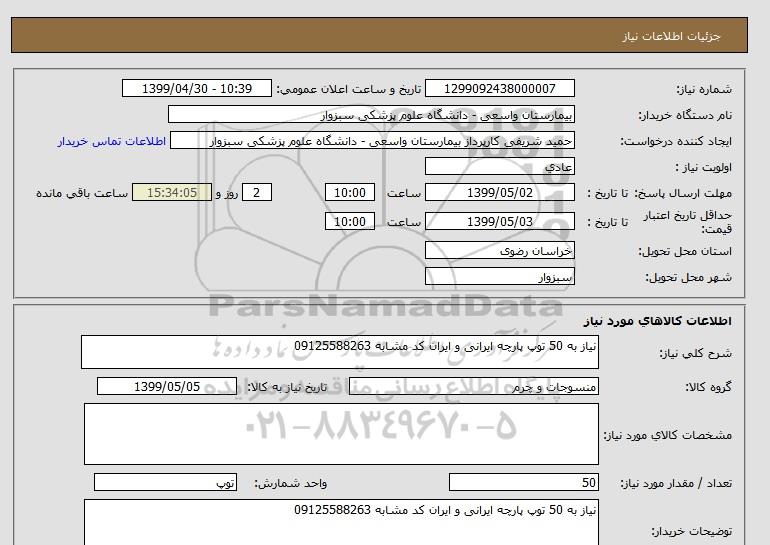Click the توضیحات خریدار text area
Viewport: 770px width, 545px height.
pos(341,522)
